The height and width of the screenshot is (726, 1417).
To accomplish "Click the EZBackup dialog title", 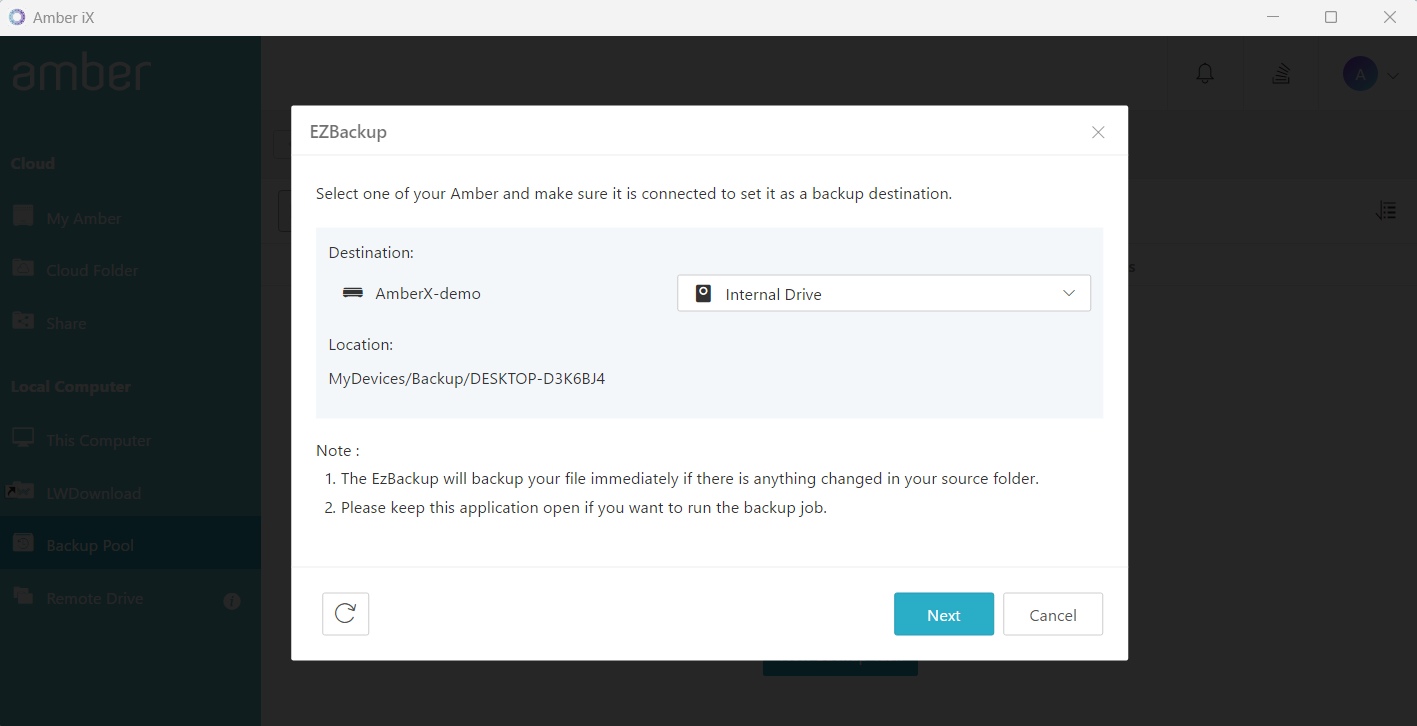I will point(348,132).
